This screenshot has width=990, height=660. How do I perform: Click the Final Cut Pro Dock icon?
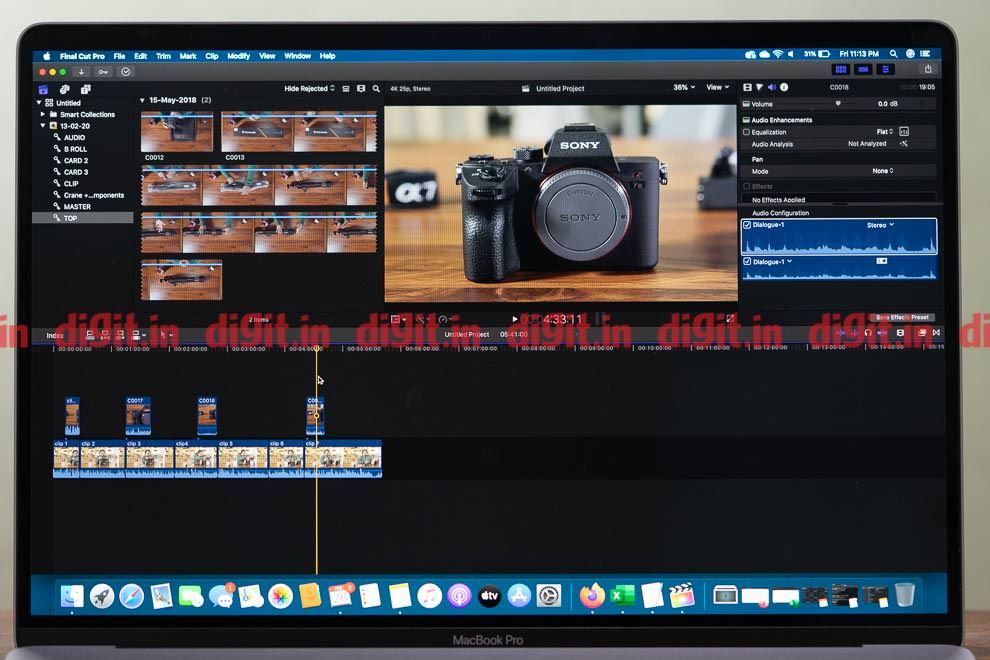tap(682, 596)
